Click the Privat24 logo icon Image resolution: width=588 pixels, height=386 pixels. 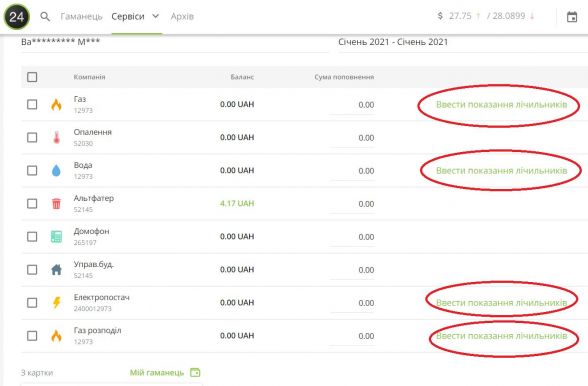point(16,17)
